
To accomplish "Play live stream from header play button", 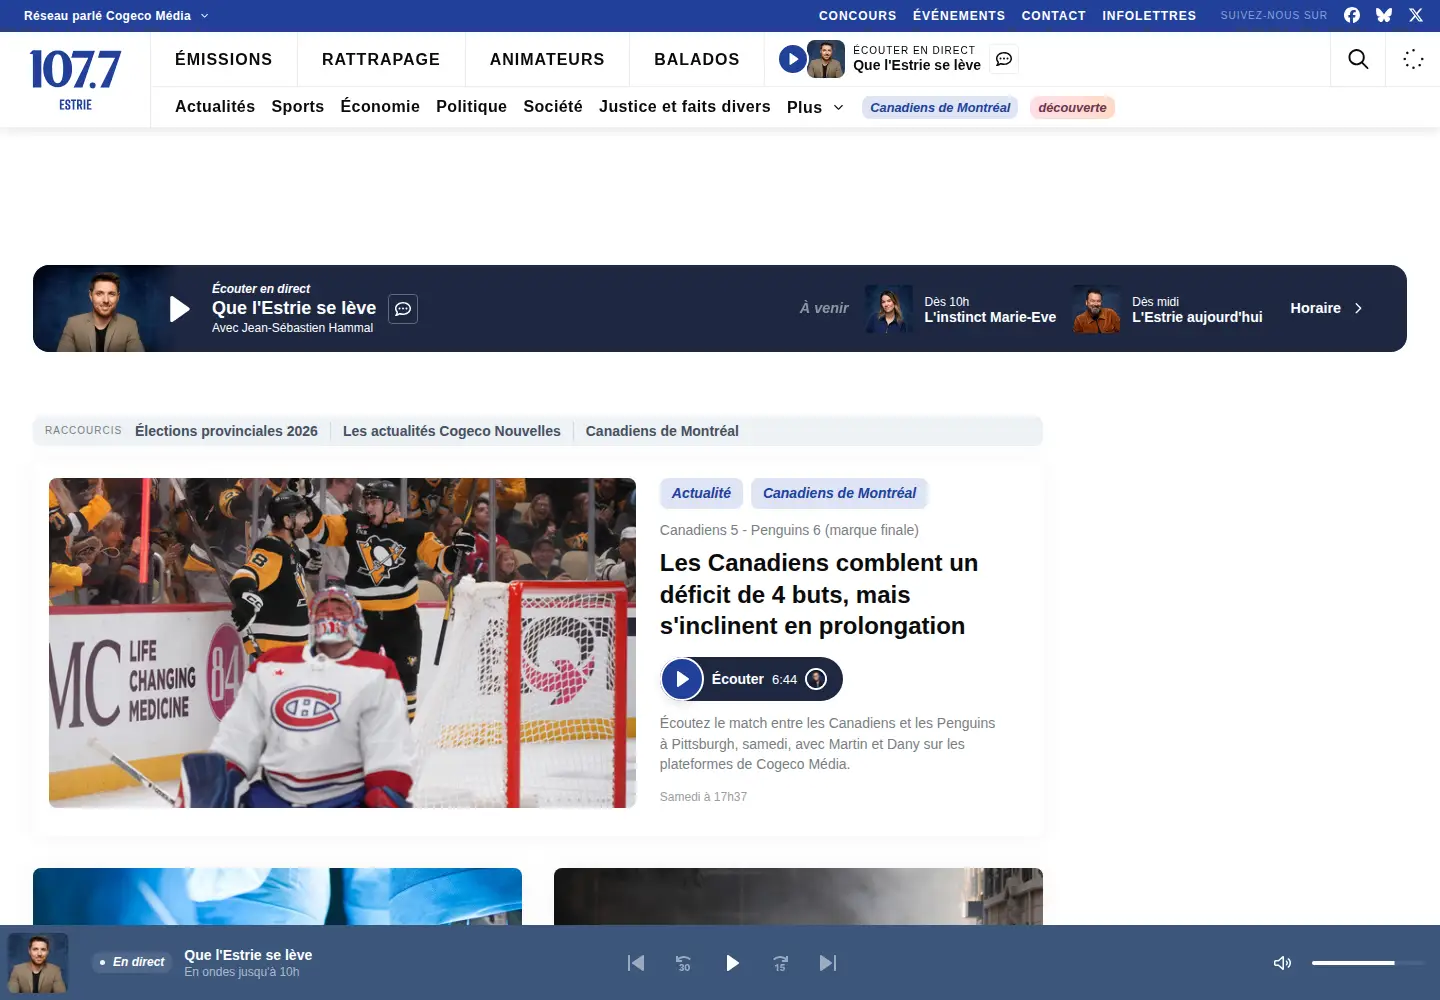I will point(792,59).
